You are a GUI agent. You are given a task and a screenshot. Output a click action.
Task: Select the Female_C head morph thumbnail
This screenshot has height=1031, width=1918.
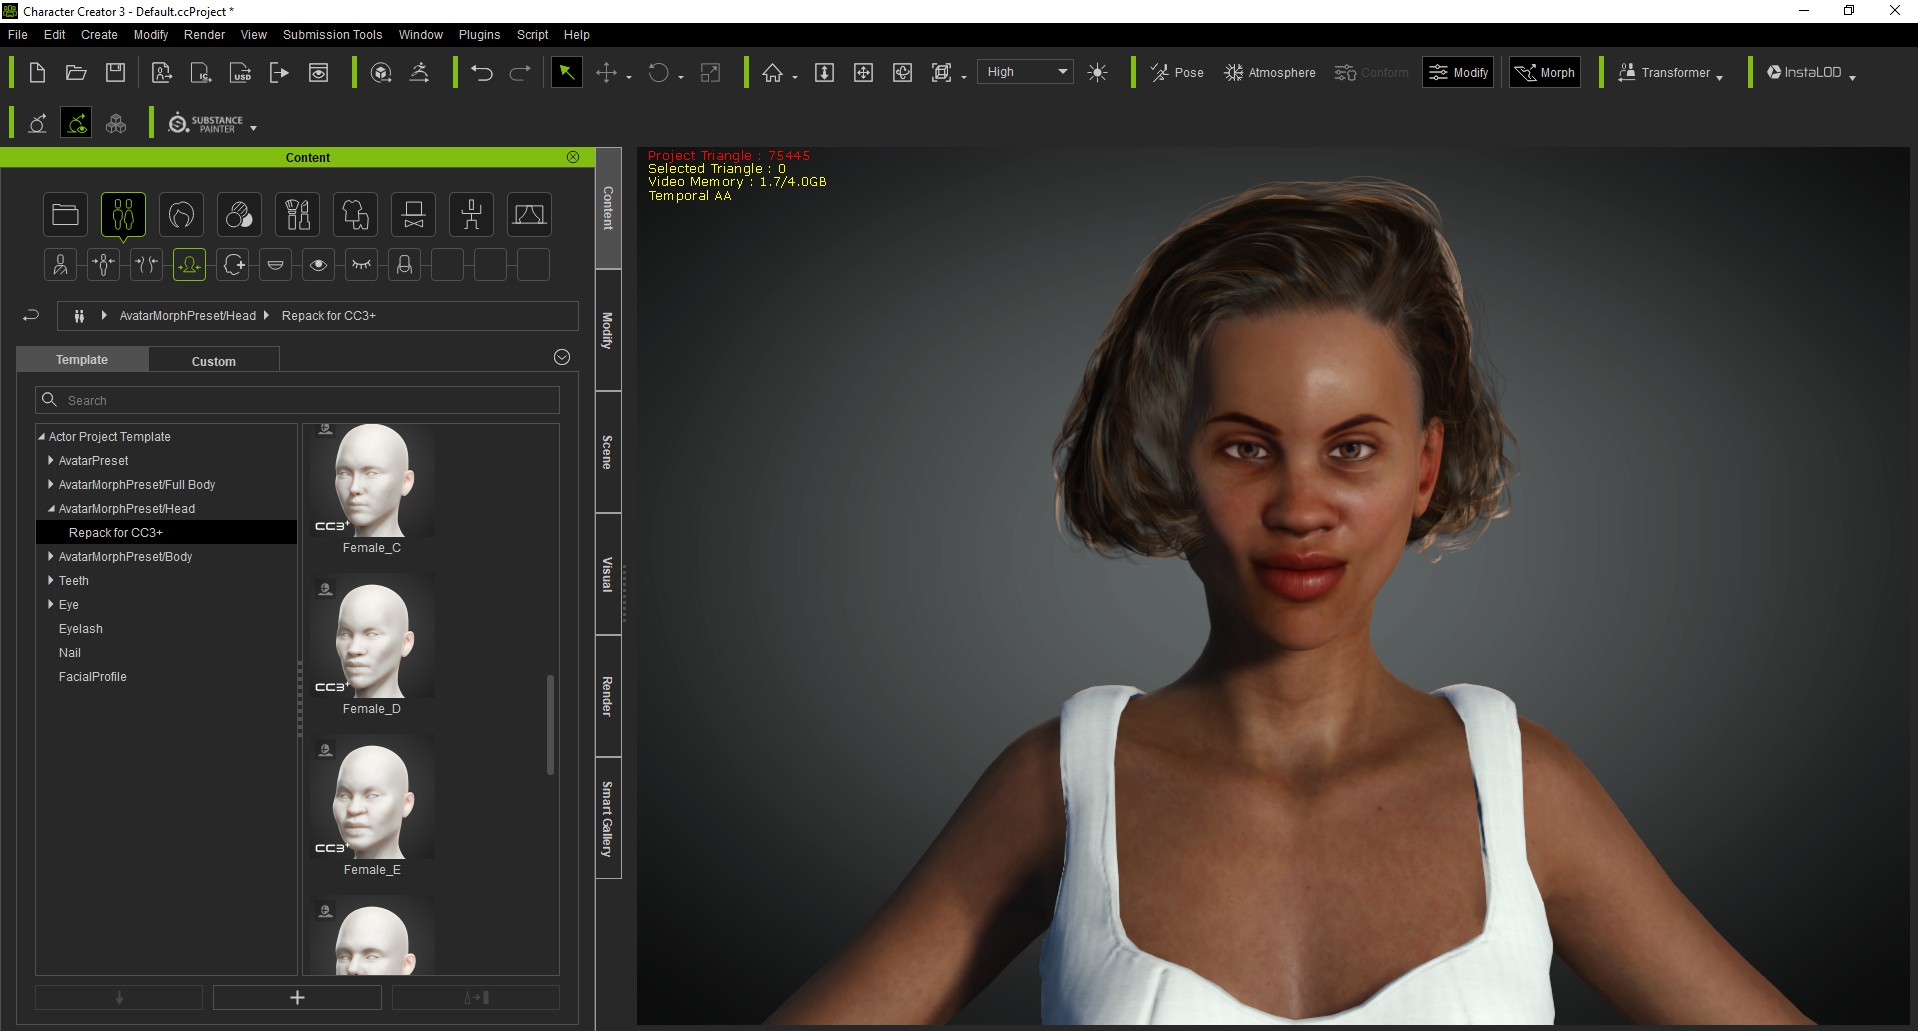tap(372, 481)
